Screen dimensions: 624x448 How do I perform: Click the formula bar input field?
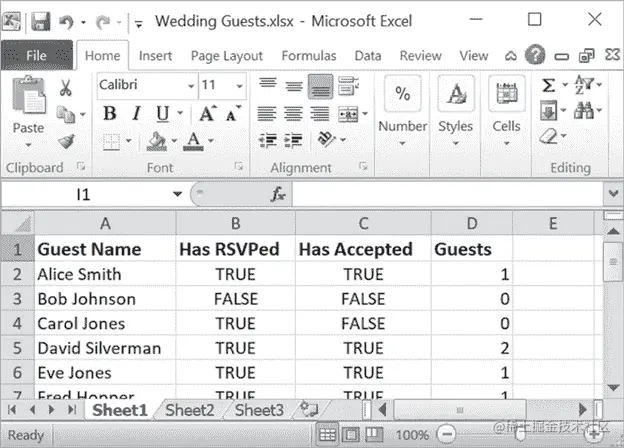[x=448, y=194]
